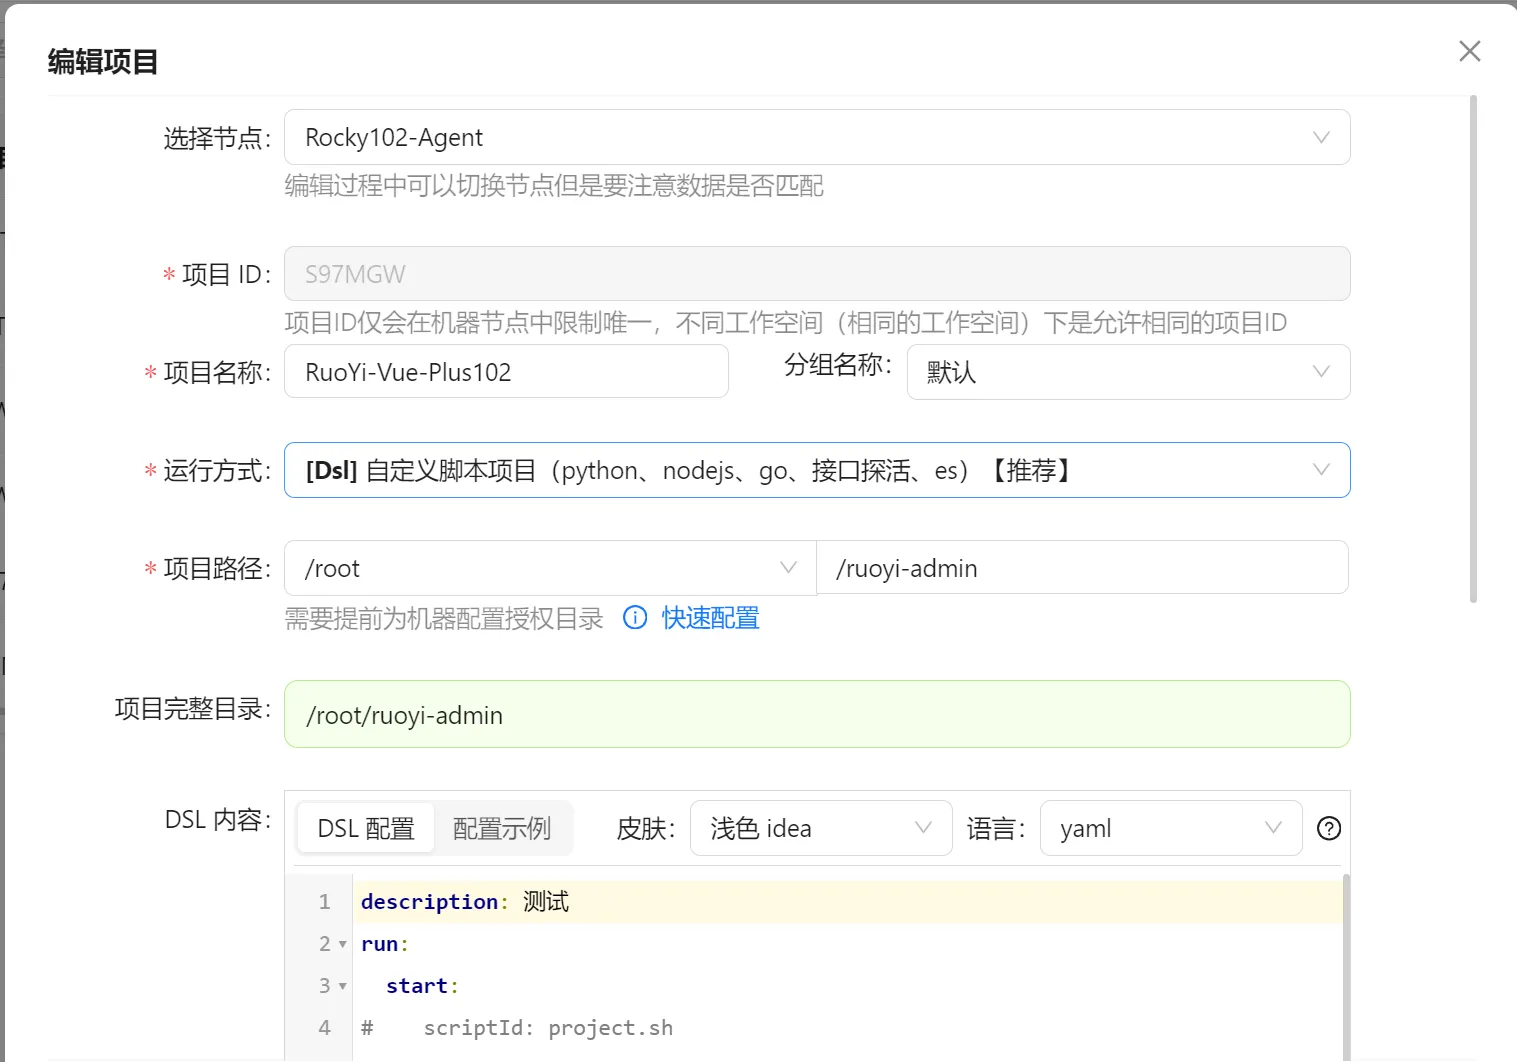The image size is (1517, 1062).
Task: Click the /ruoyi-admin path input field
Action: [1081, 568]
